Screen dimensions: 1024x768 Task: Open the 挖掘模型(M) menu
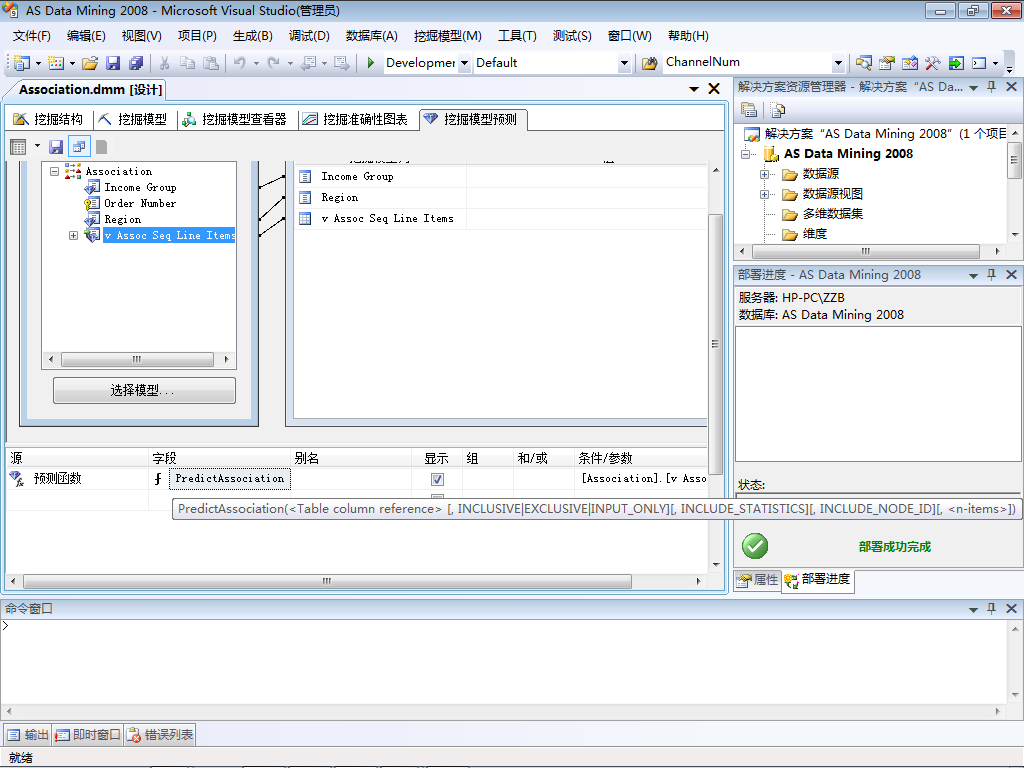coord(447,36)
